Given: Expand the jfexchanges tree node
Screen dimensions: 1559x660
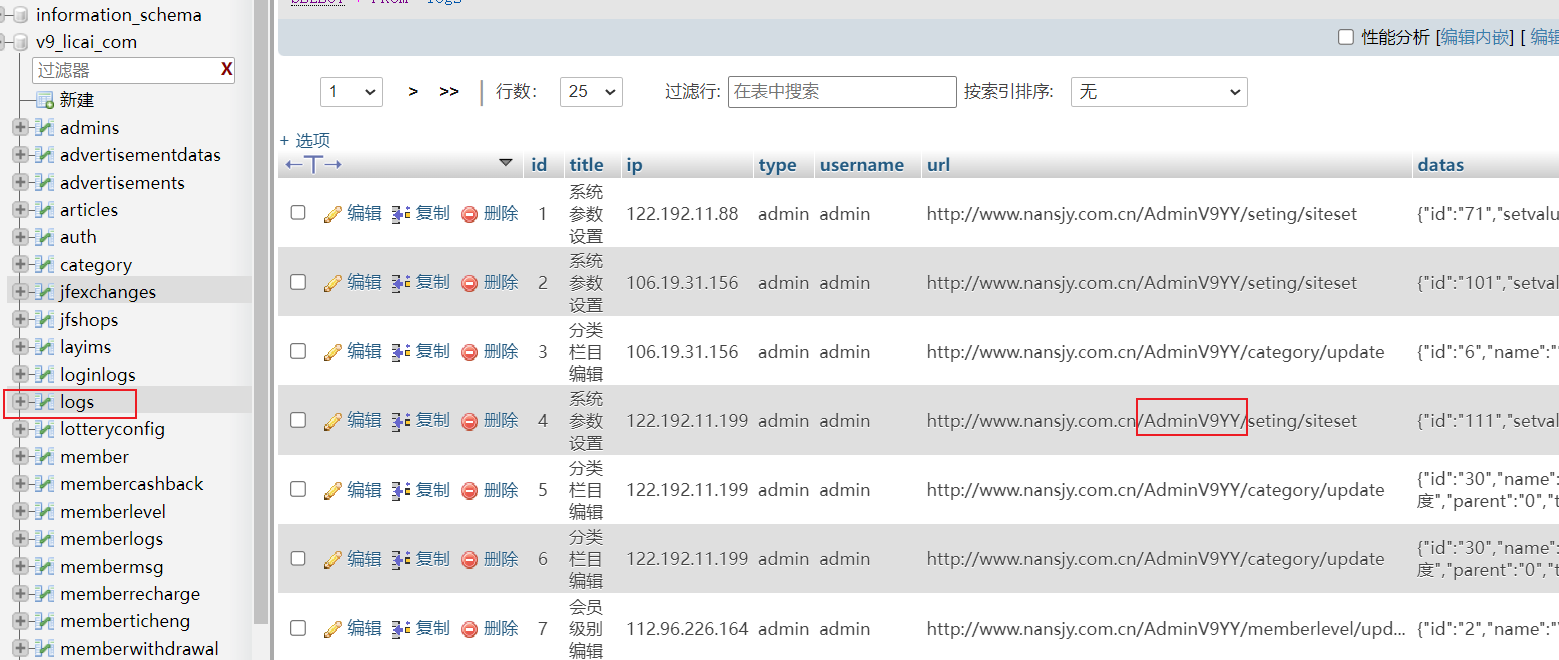Looking at the screenshot, I should coord(19,292).
